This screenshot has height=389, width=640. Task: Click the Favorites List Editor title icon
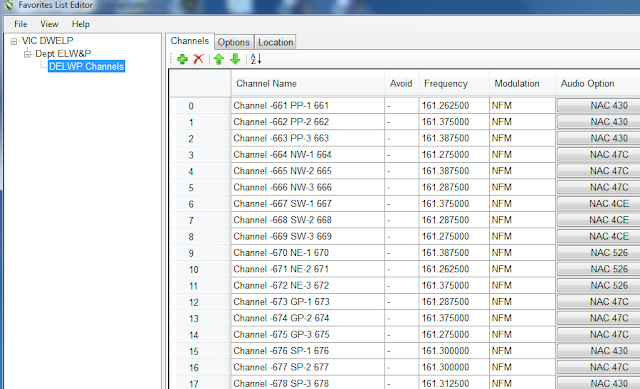[9, 5]
